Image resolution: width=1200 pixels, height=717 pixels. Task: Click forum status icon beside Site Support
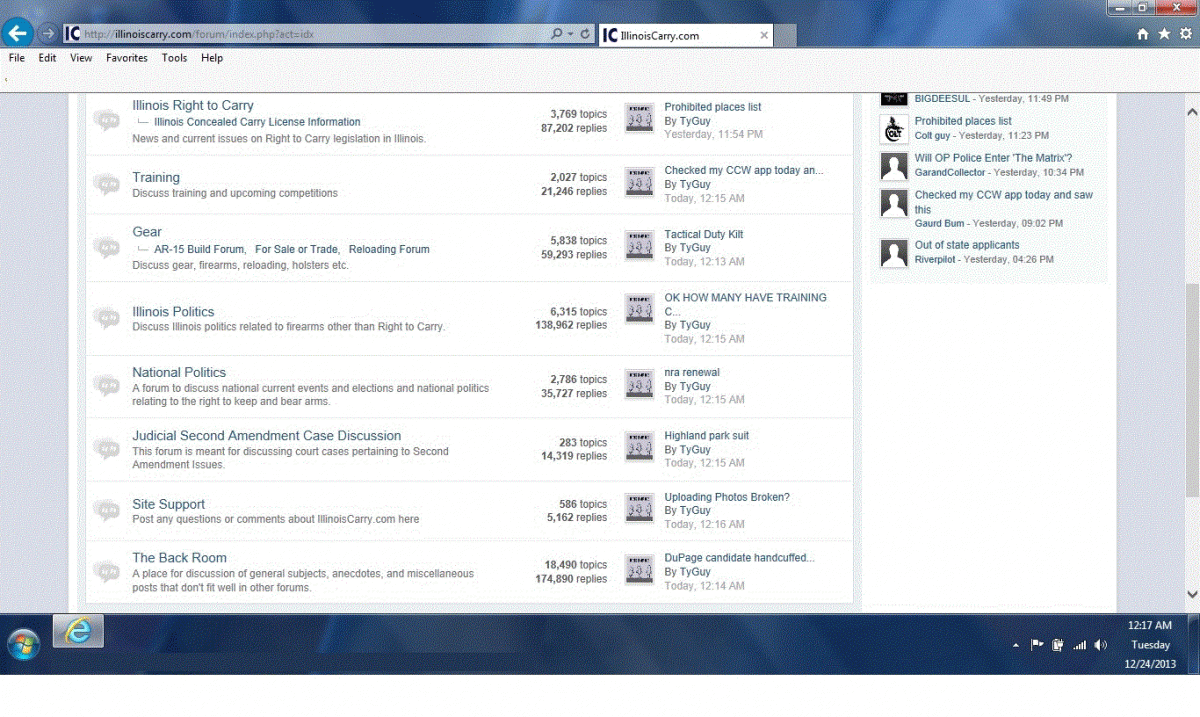(106, 510)
